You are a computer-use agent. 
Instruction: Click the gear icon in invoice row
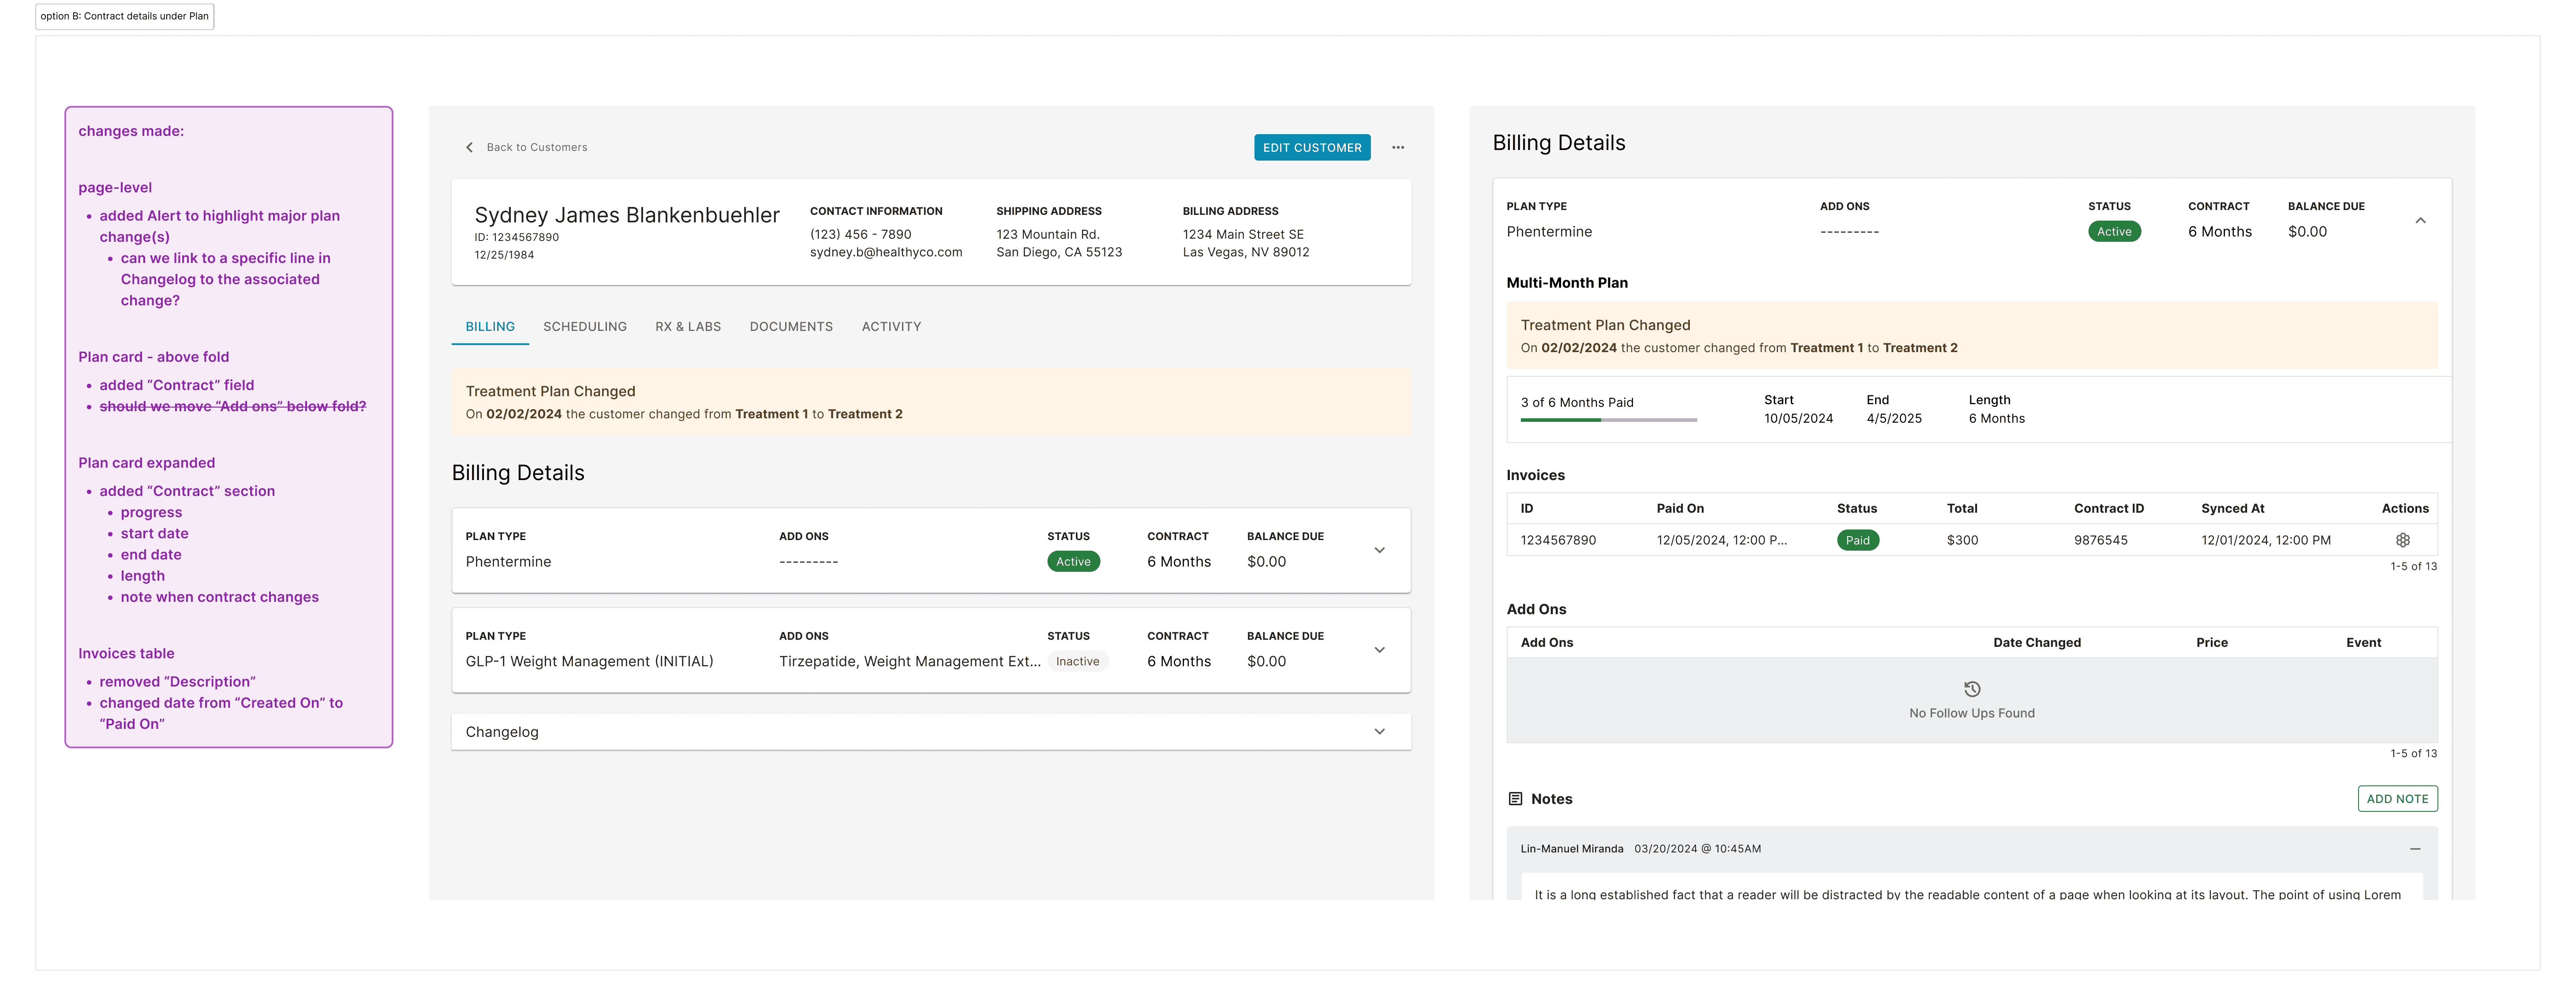pos(2402,540)
